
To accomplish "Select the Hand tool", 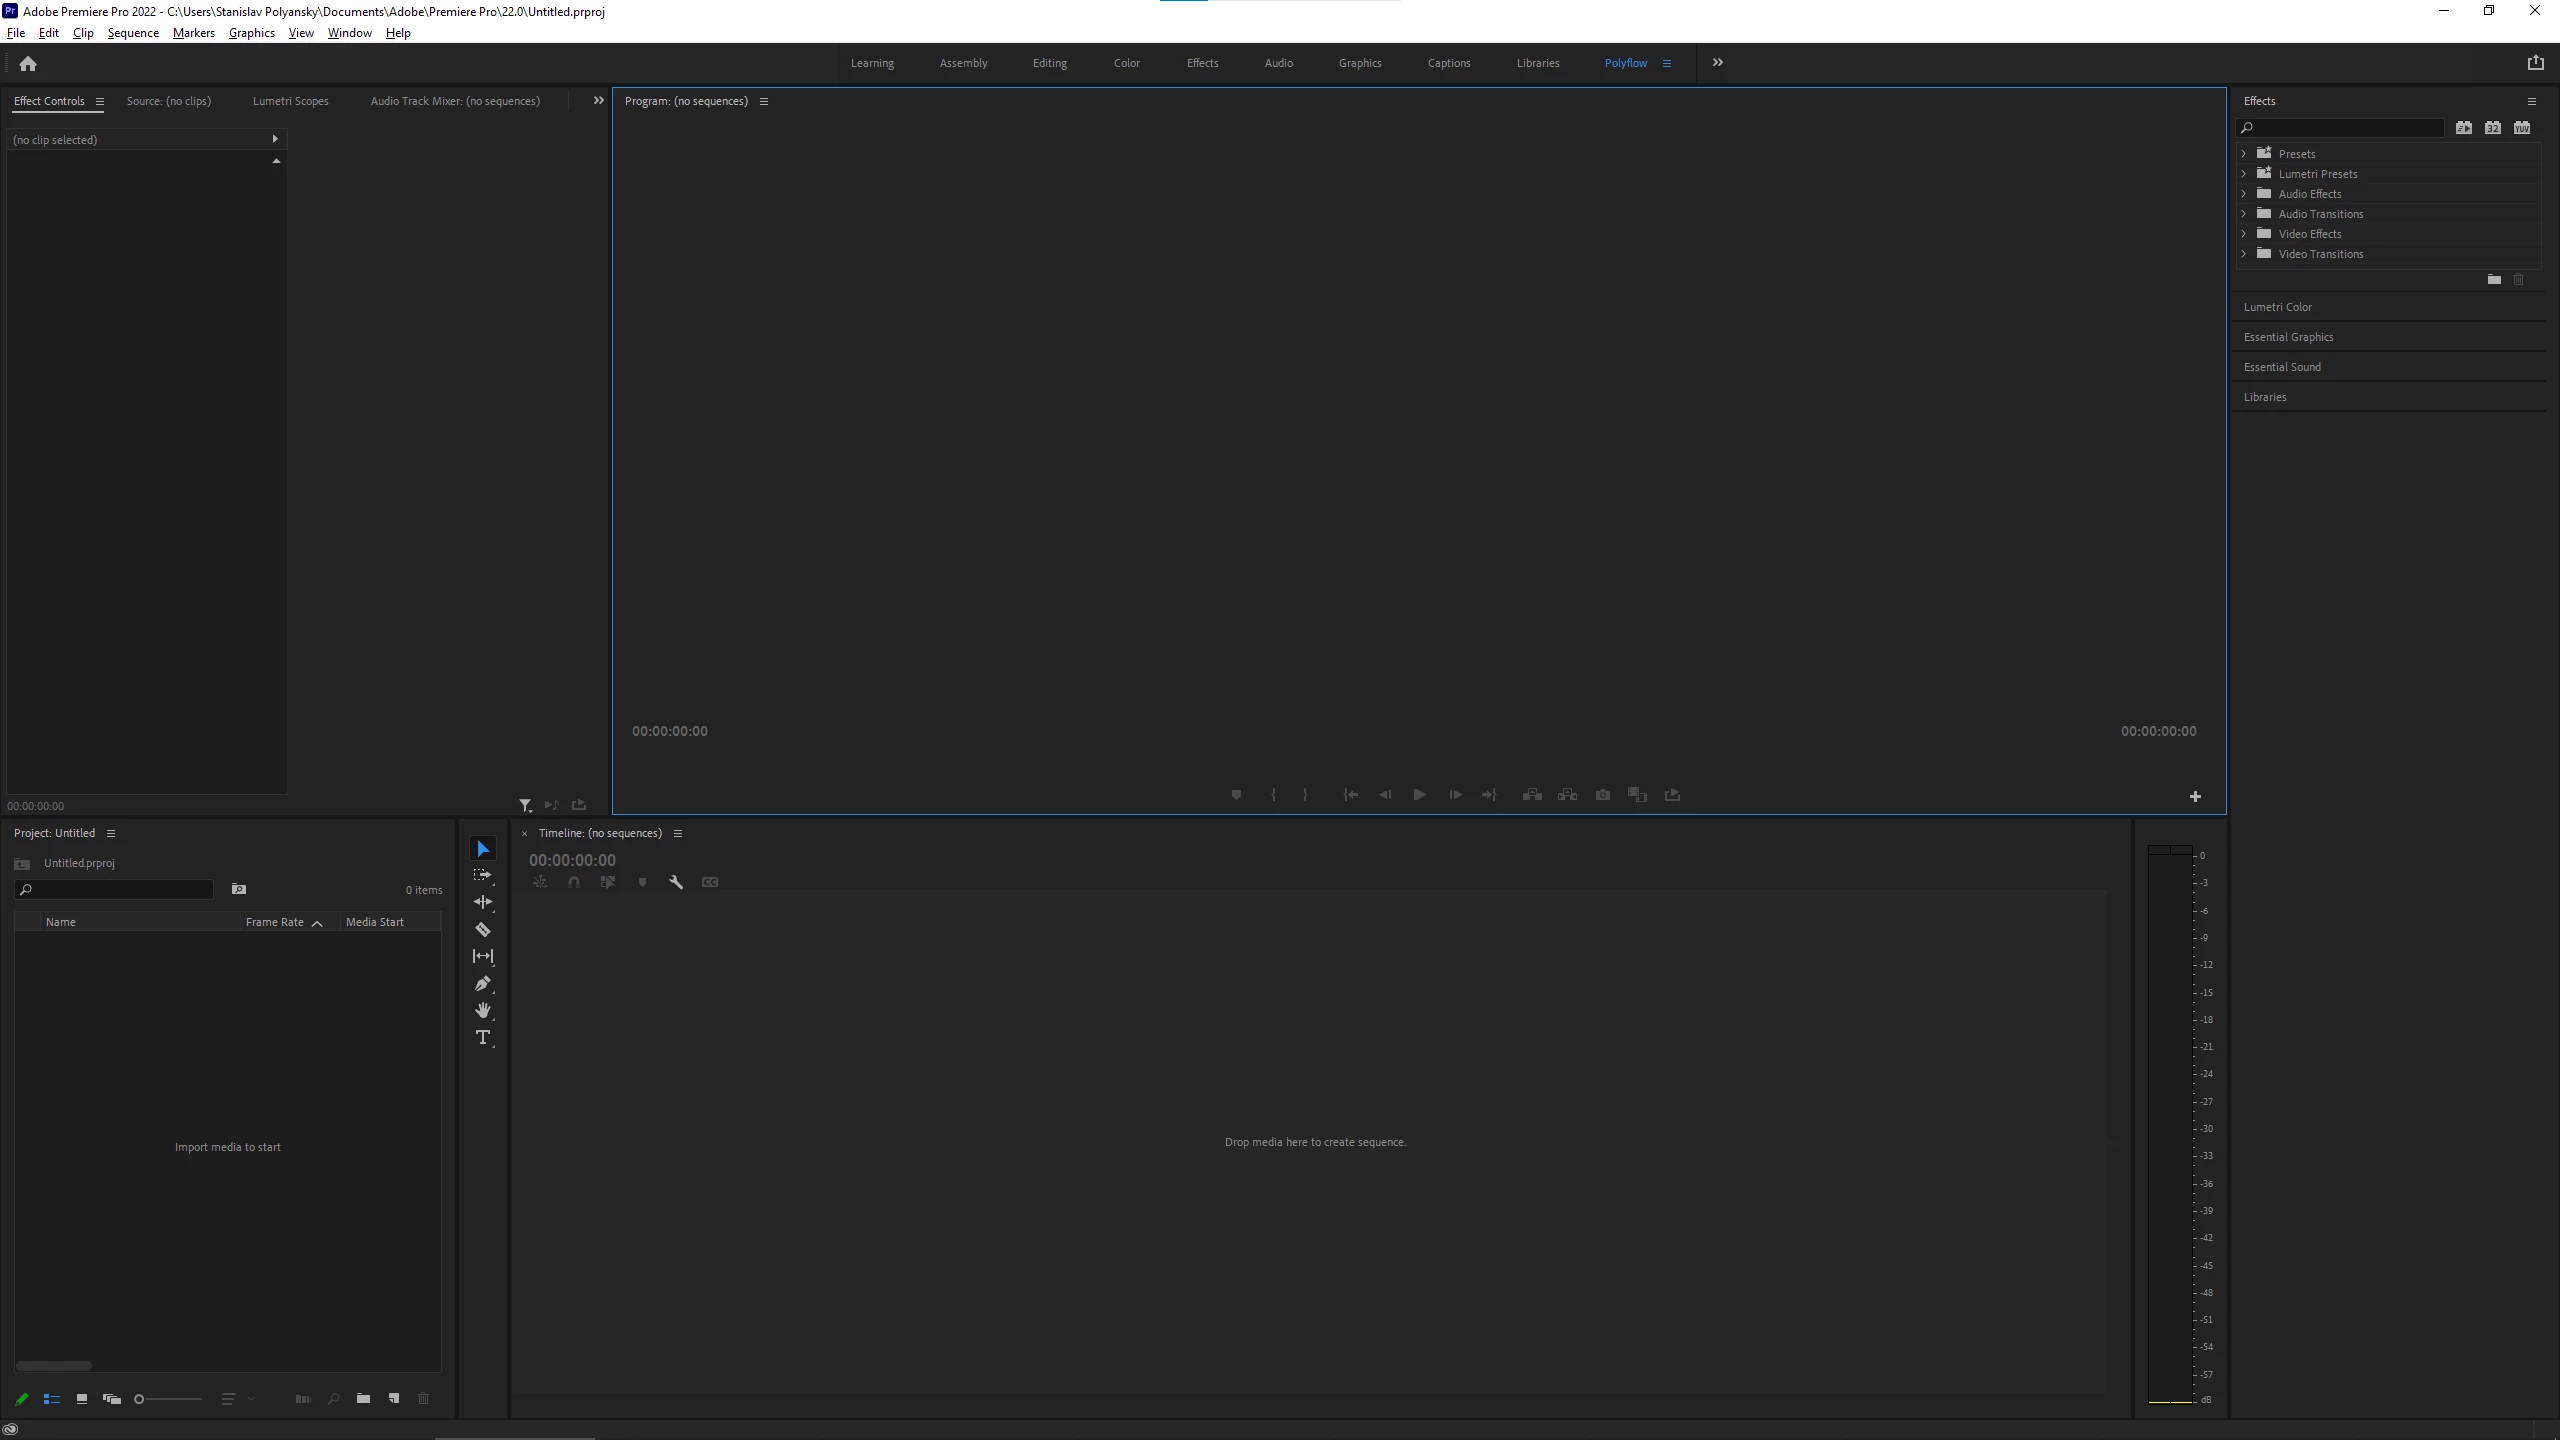I will pyautogui.click(x=482, y=1010).
